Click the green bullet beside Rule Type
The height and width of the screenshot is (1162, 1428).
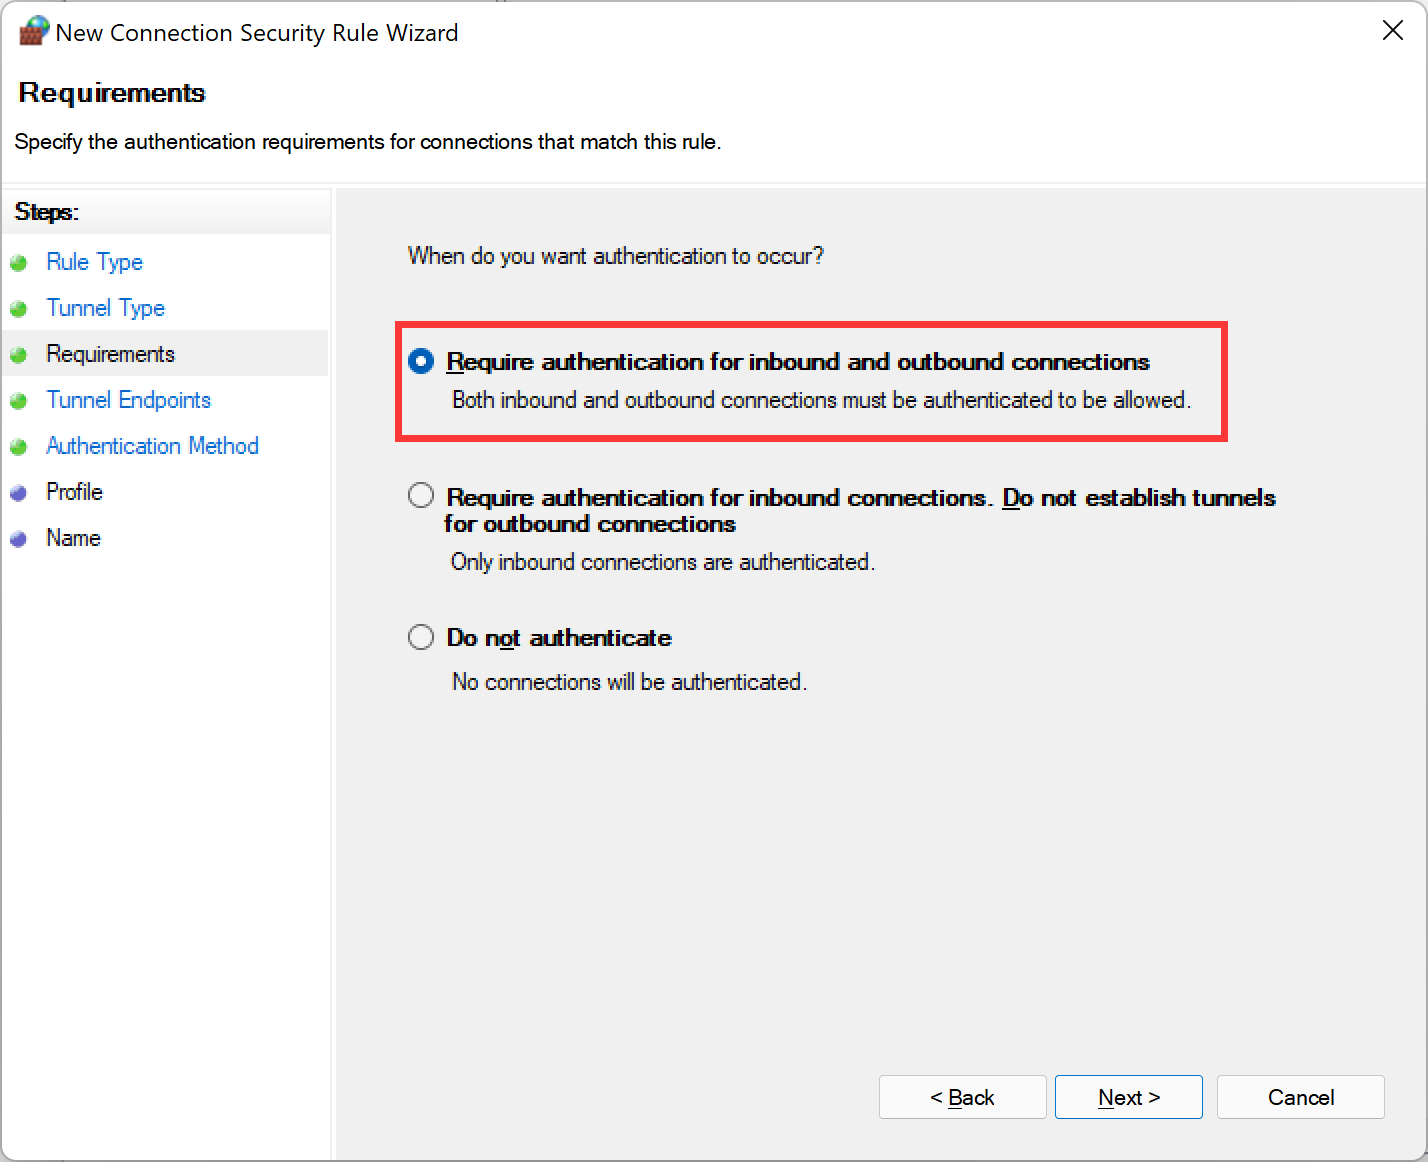point(18,263)
